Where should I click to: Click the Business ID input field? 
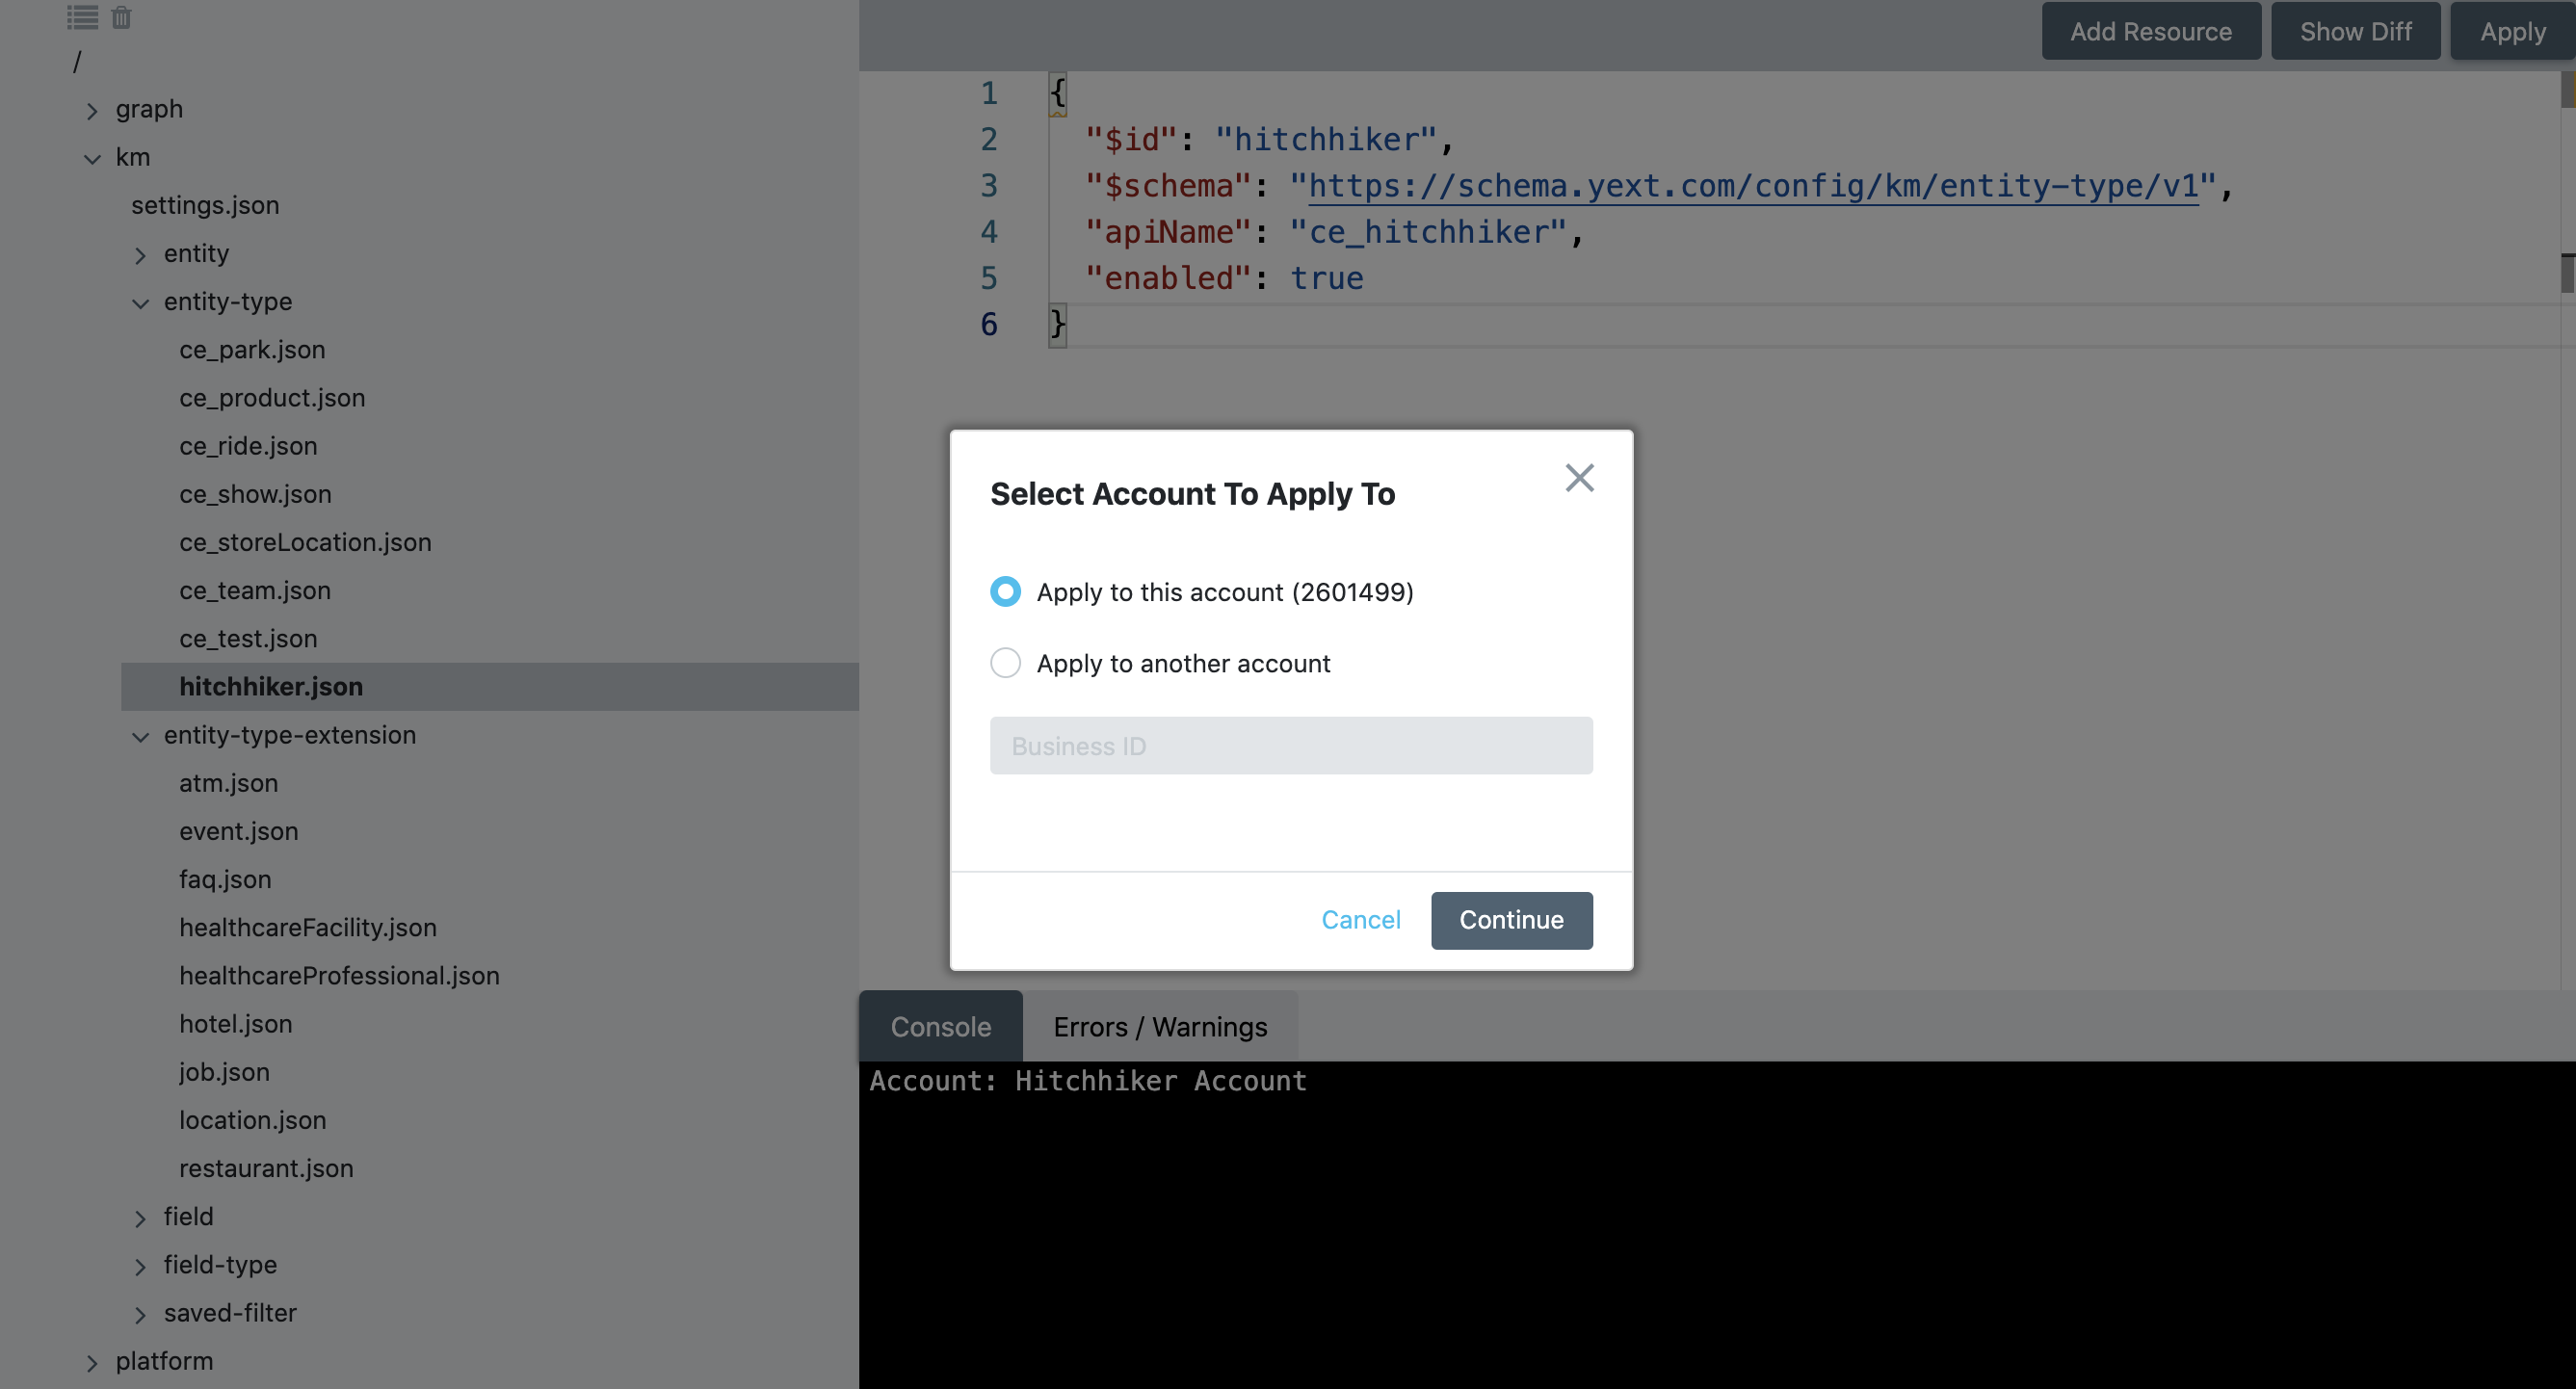(1291, 746)
